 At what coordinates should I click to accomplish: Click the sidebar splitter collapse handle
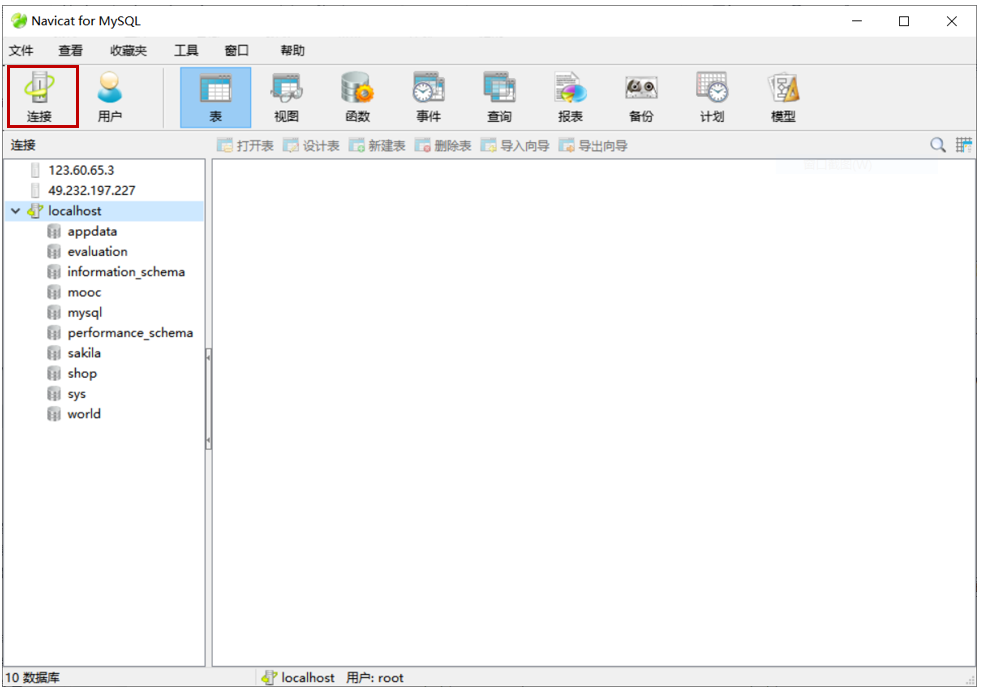pyautogui.click(x=209, y=400)
